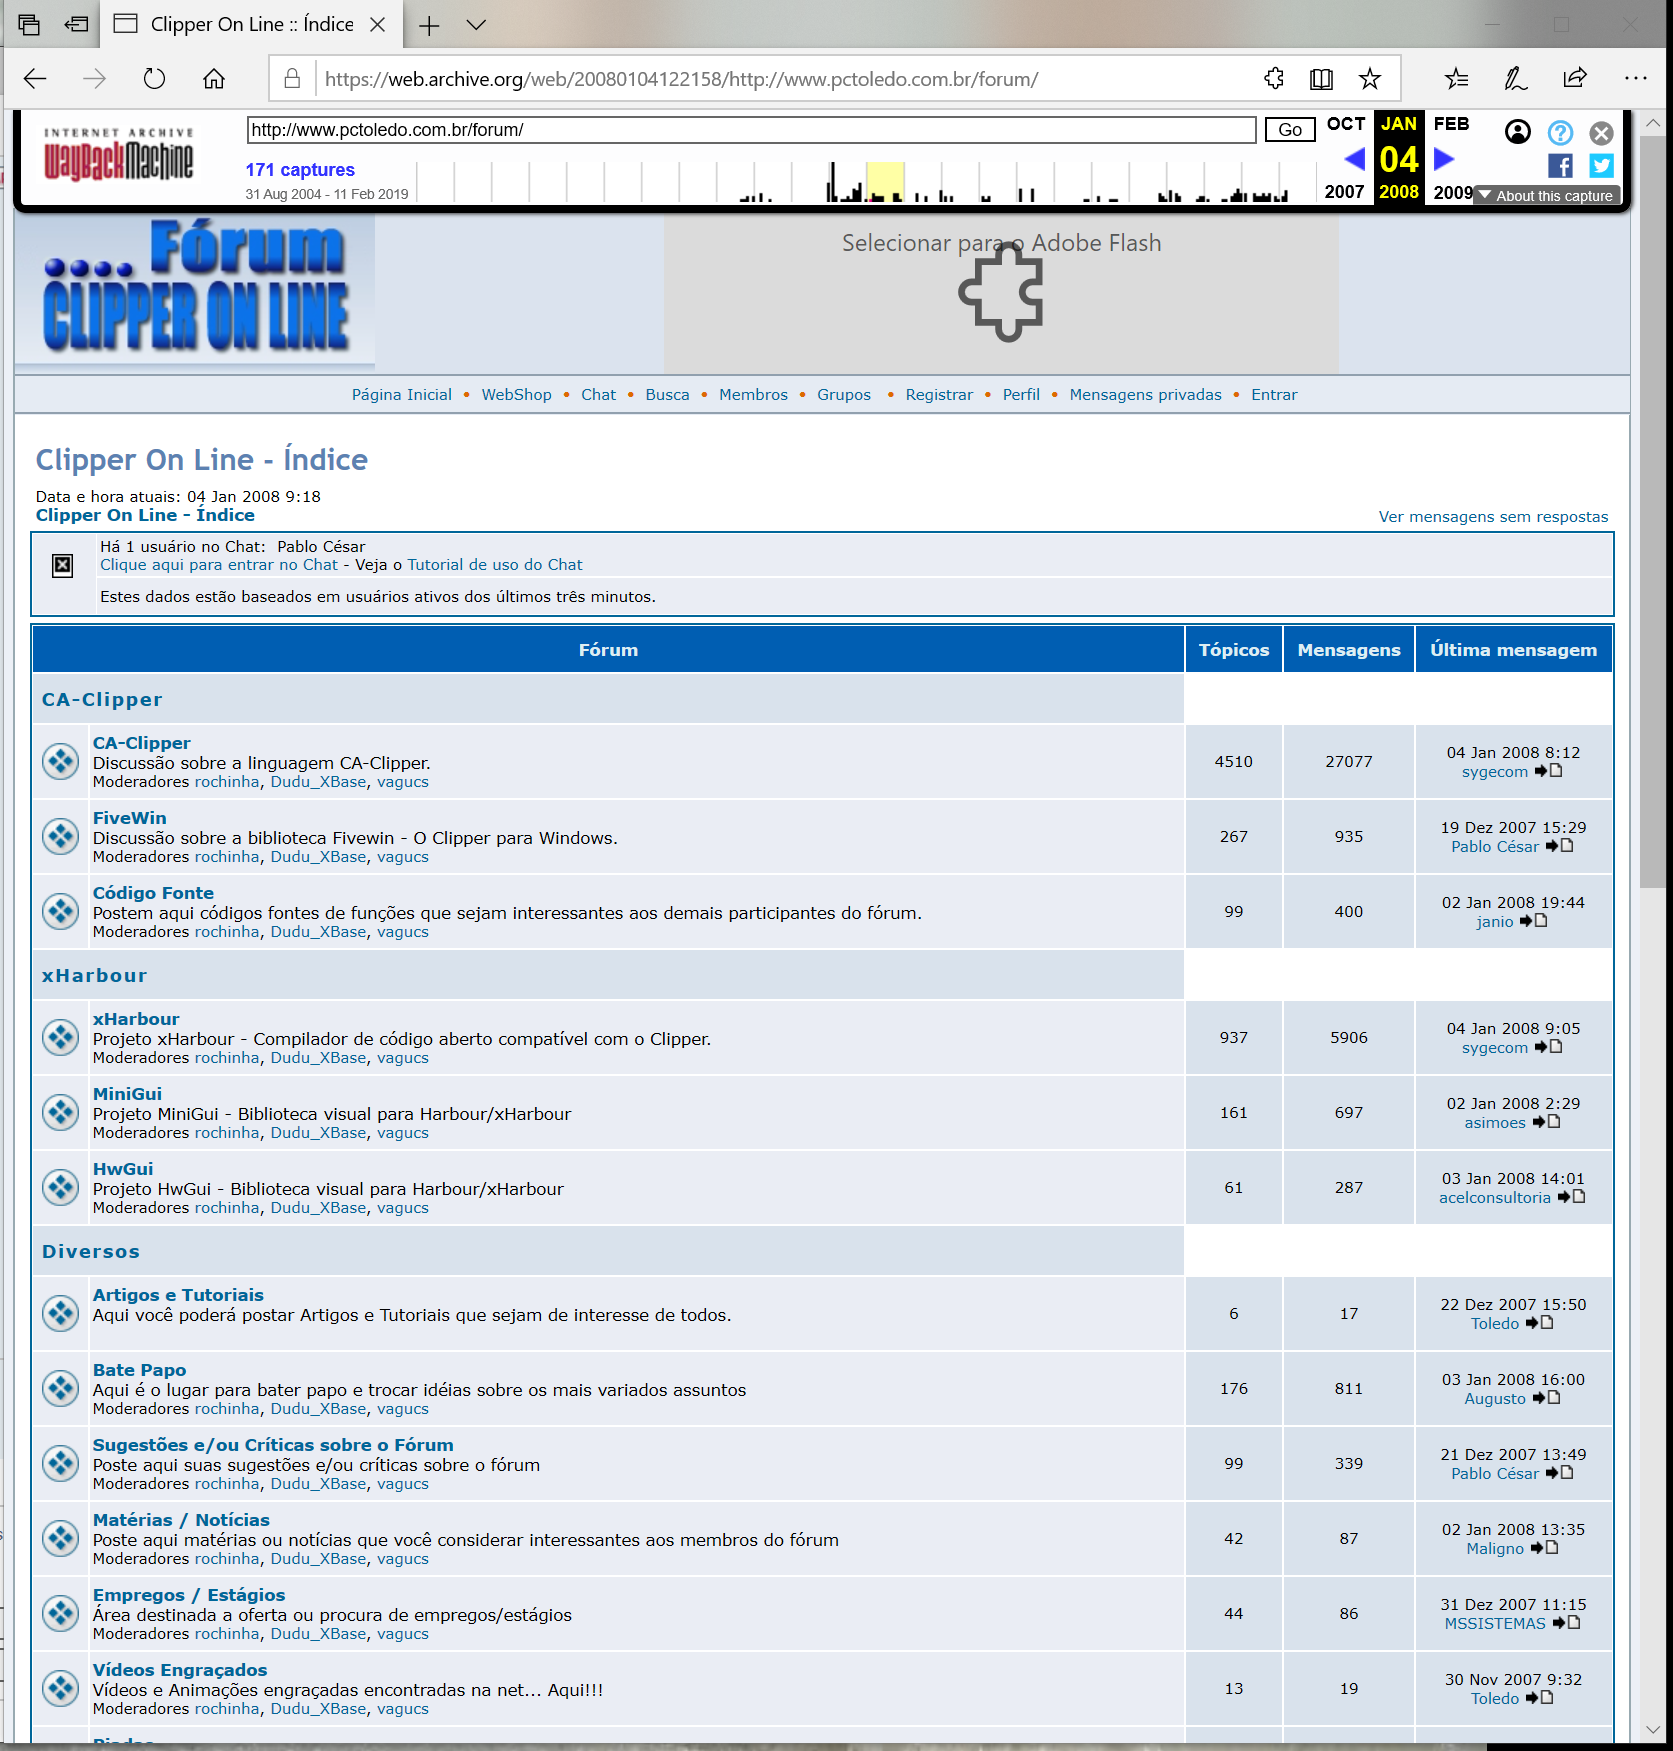
Task: Close the Clipper On Line tab
Action: point(378,25)
